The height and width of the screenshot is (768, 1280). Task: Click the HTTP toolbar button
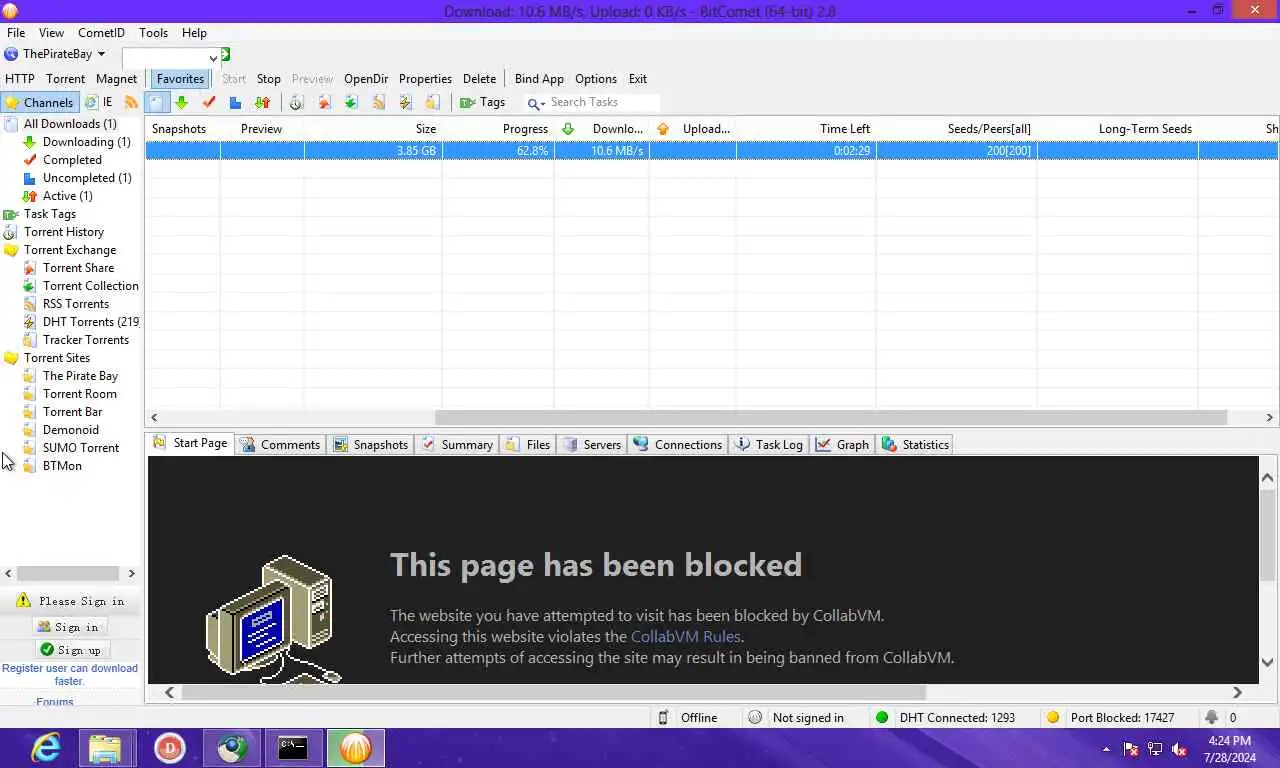[20, 79]
